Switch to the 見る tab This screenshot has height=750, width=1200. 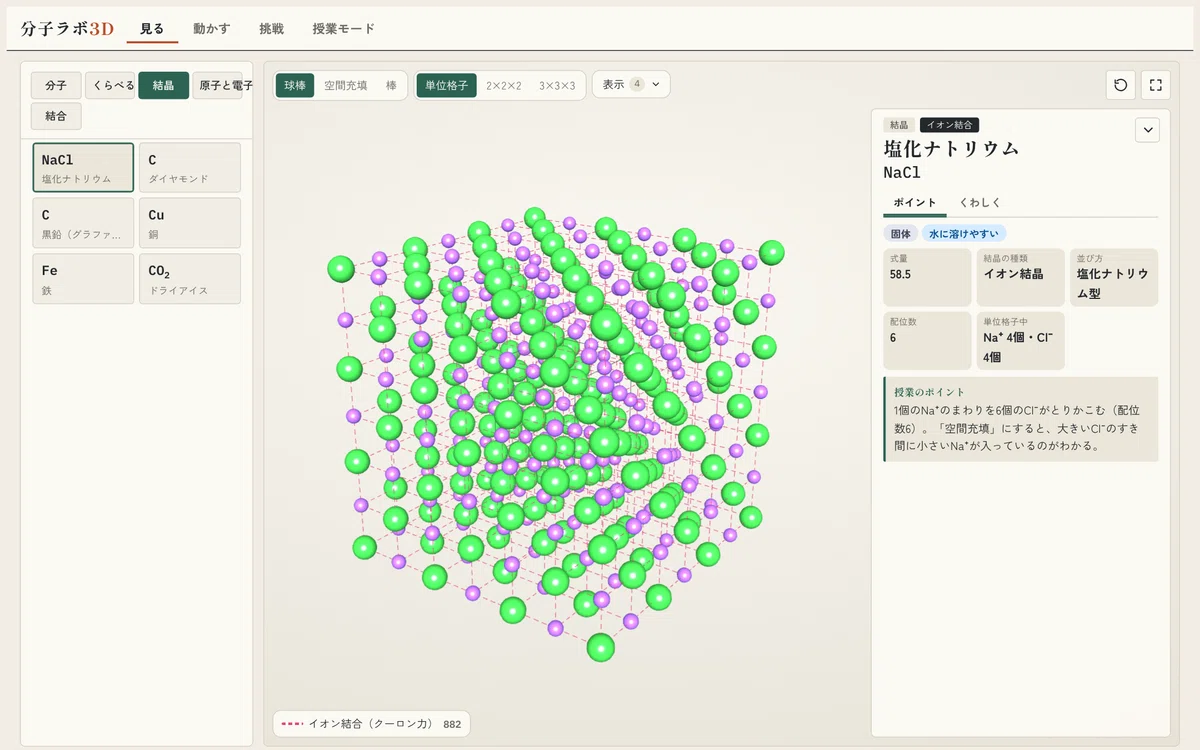click(152, 29)
